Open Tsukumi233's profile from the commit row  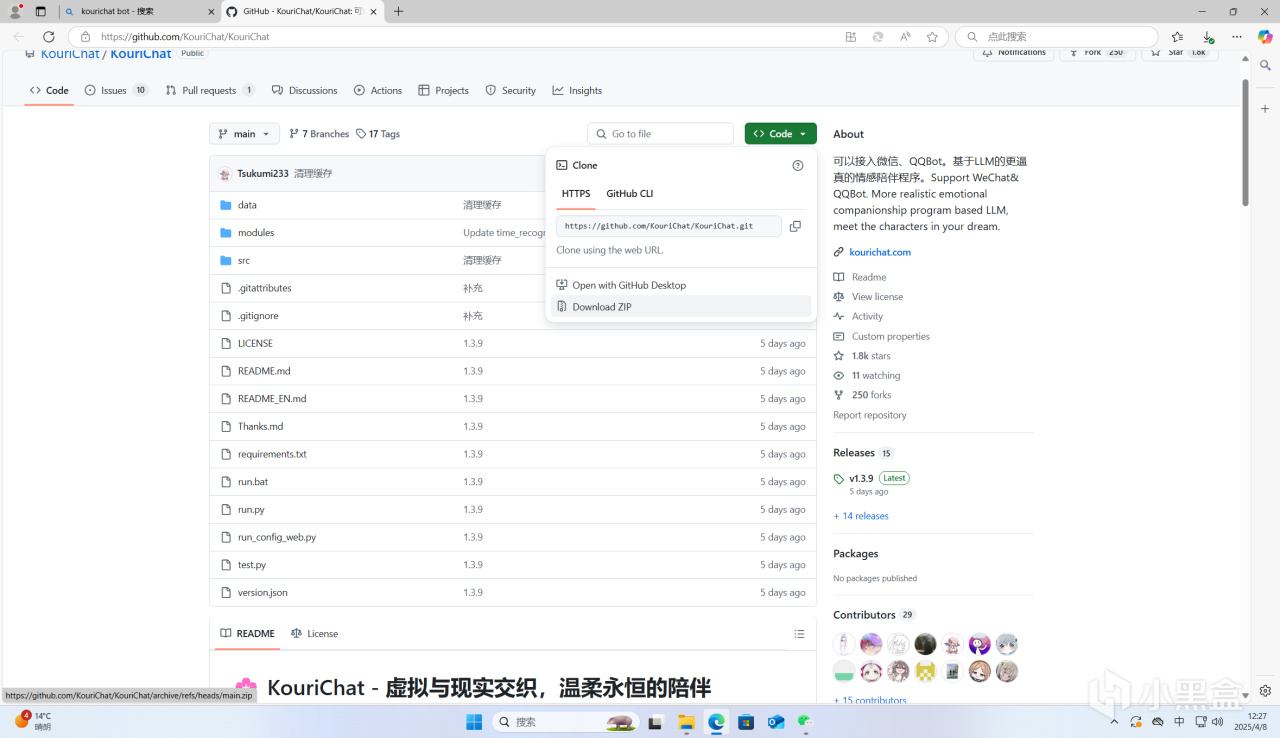(x=263, y=174)
